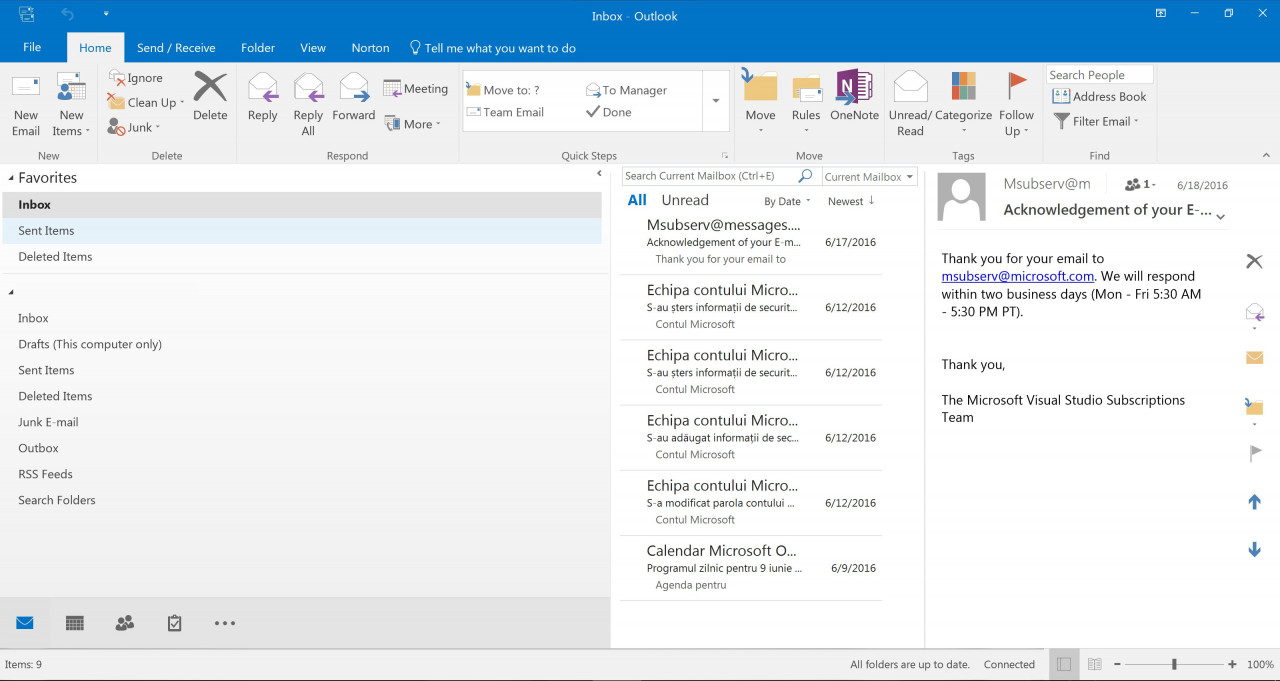Open the New Items menu

tap(71, 105)
